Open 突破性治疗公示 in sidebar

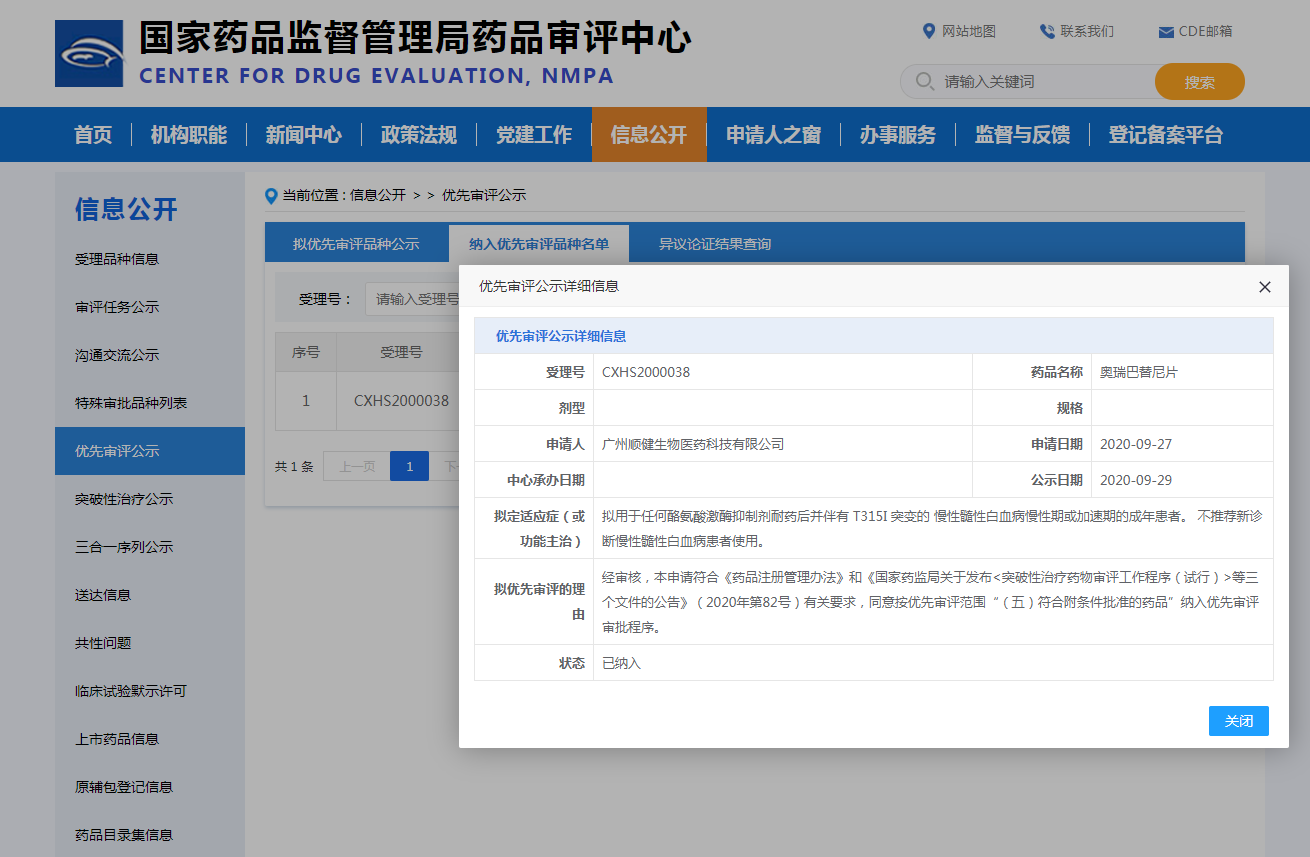tap(124, 499)
